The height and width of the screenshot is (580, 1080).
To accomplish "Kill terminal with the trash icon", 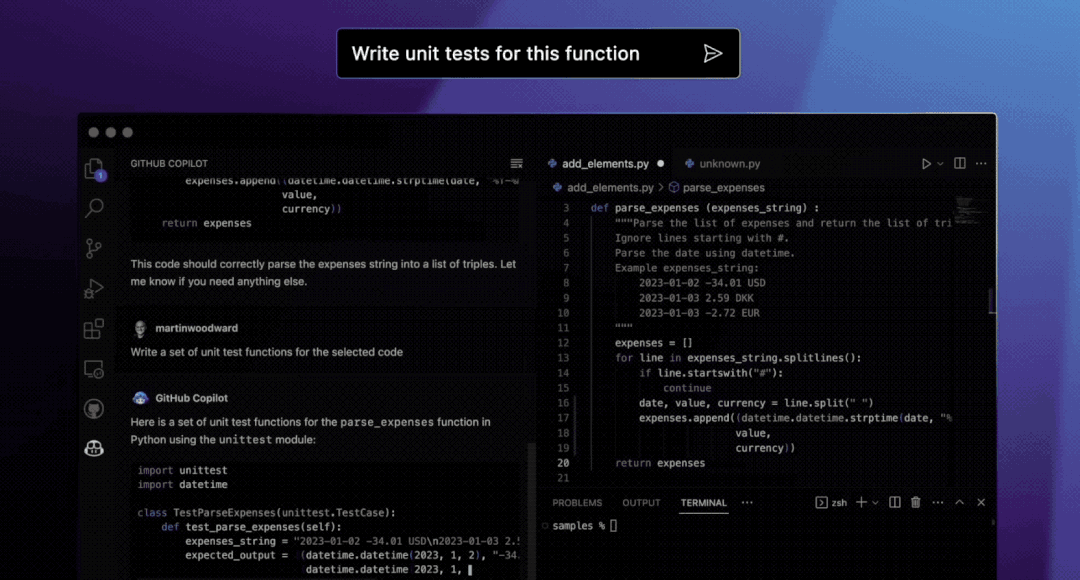I will [x=915, y=503].
